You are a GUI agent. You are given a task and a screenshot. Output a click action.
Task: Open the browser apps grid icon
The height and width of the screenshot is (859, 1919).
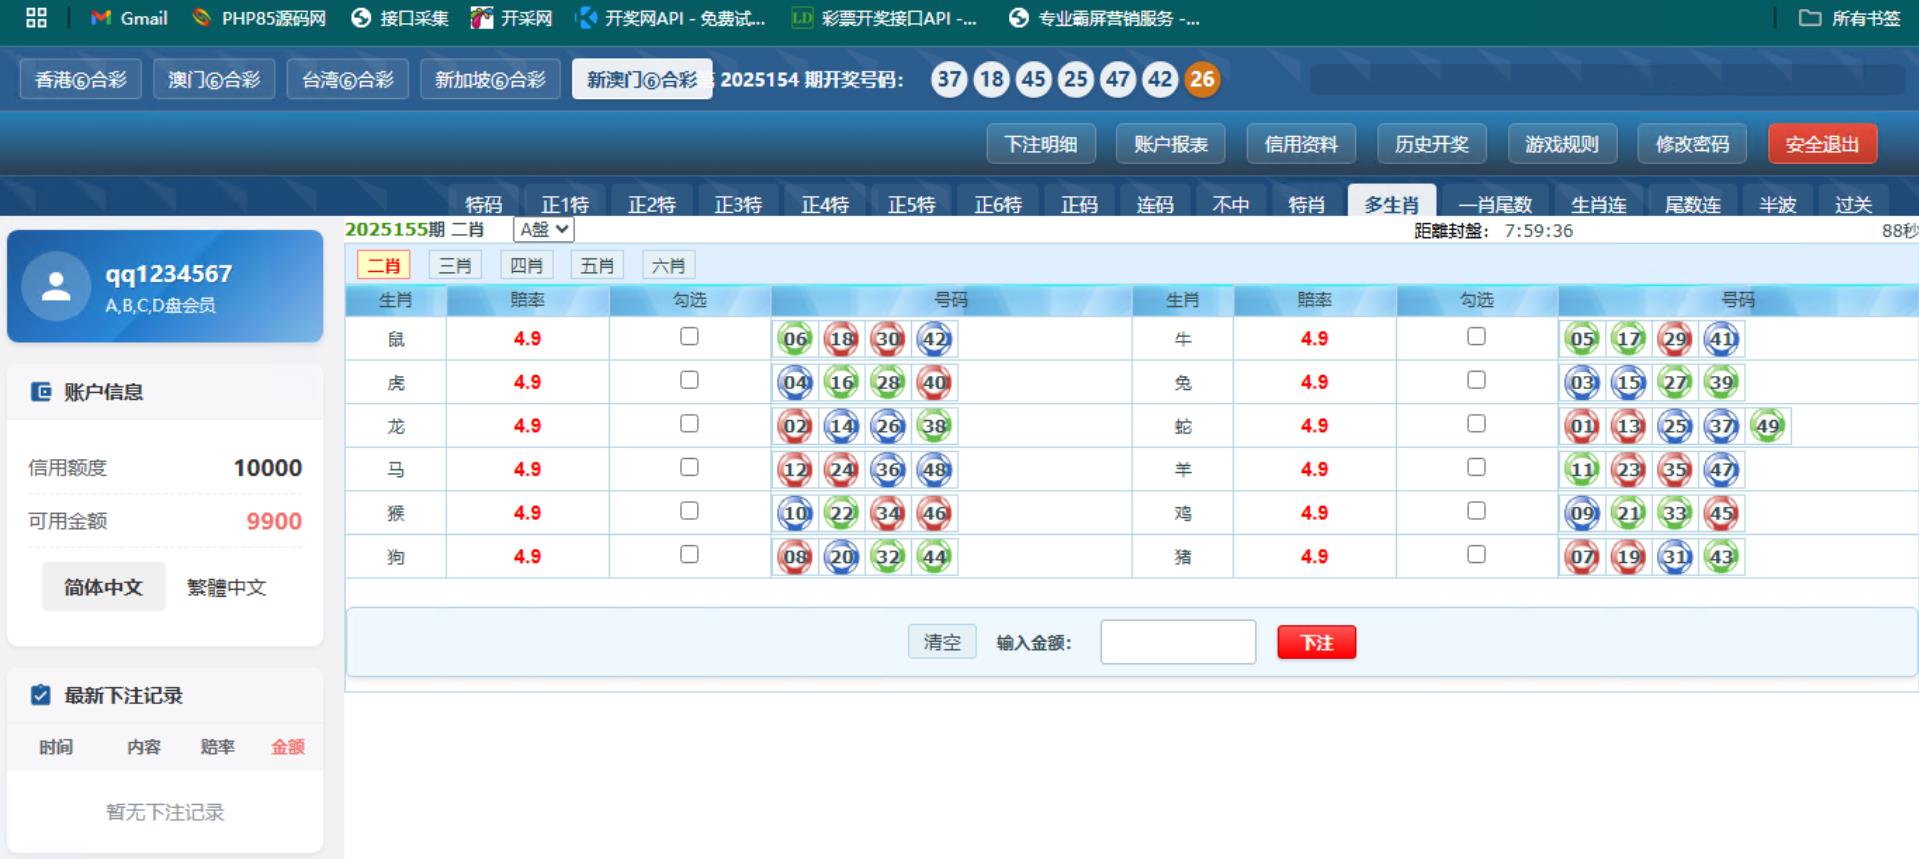tap(36, 18)
